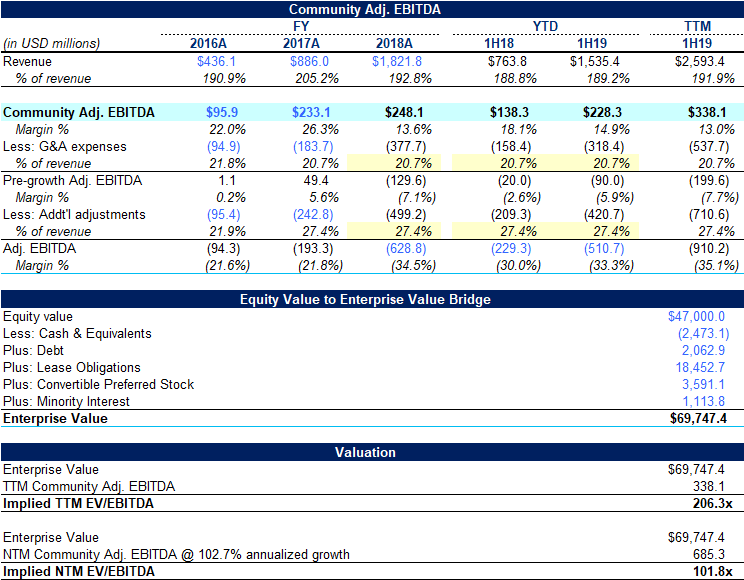
Task: Click the Less: Addt'l adjustments label
Action: click(x=74, y=215)
